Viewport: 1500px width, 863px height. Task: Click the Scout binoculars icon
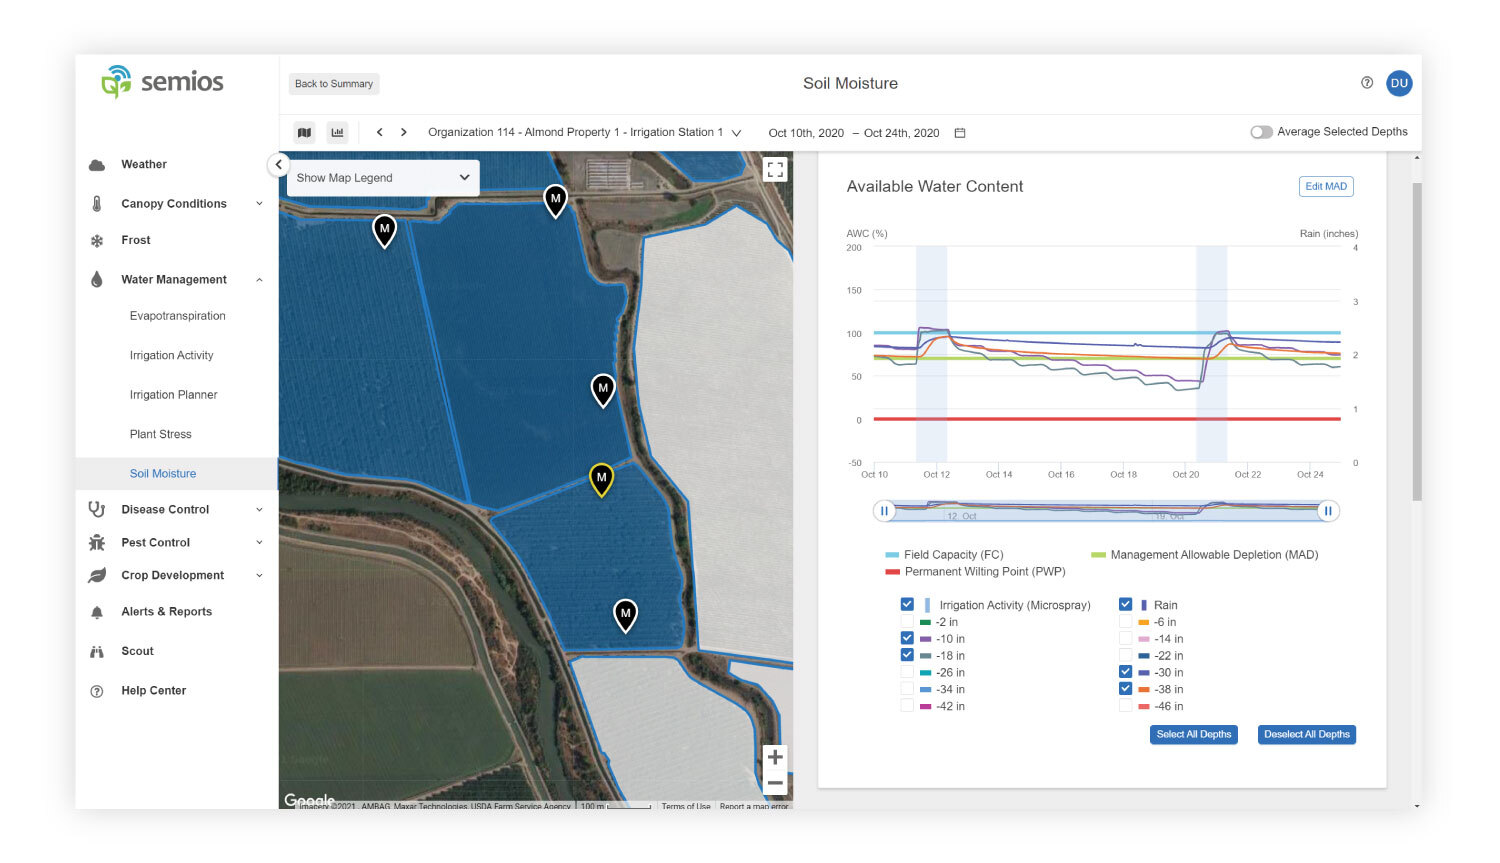tap(97, 651)
